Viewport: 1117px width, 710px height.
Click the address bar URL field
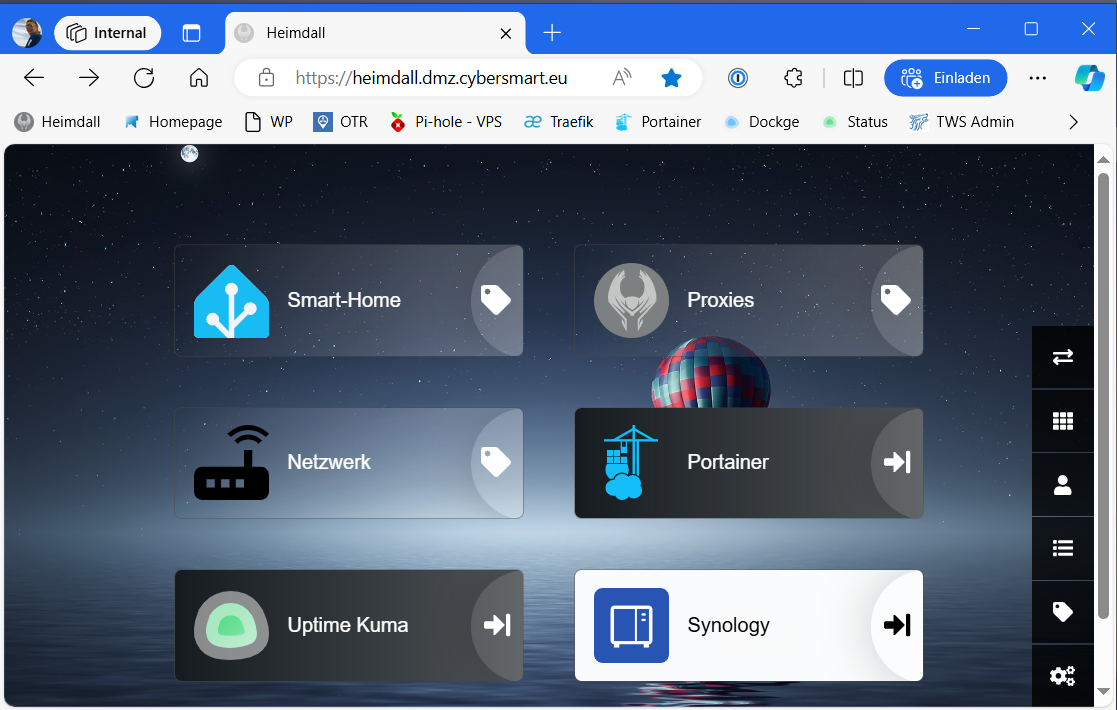coord(431,78)
